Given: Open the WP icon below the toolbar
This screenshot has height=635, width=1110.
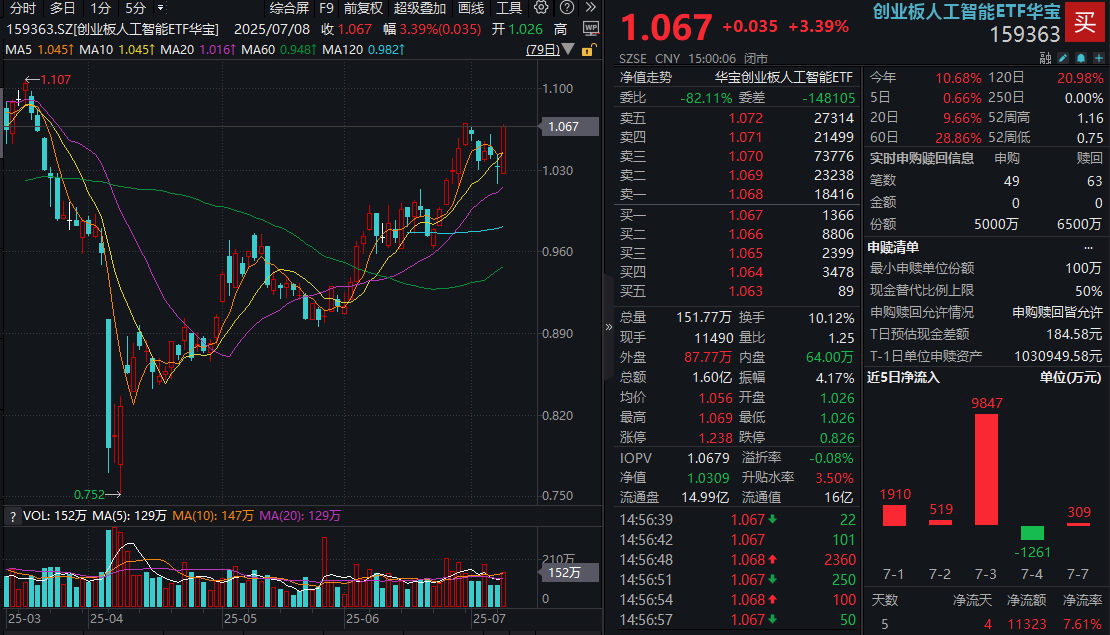Looking at the screenshot, I should [x=590, y=28].
